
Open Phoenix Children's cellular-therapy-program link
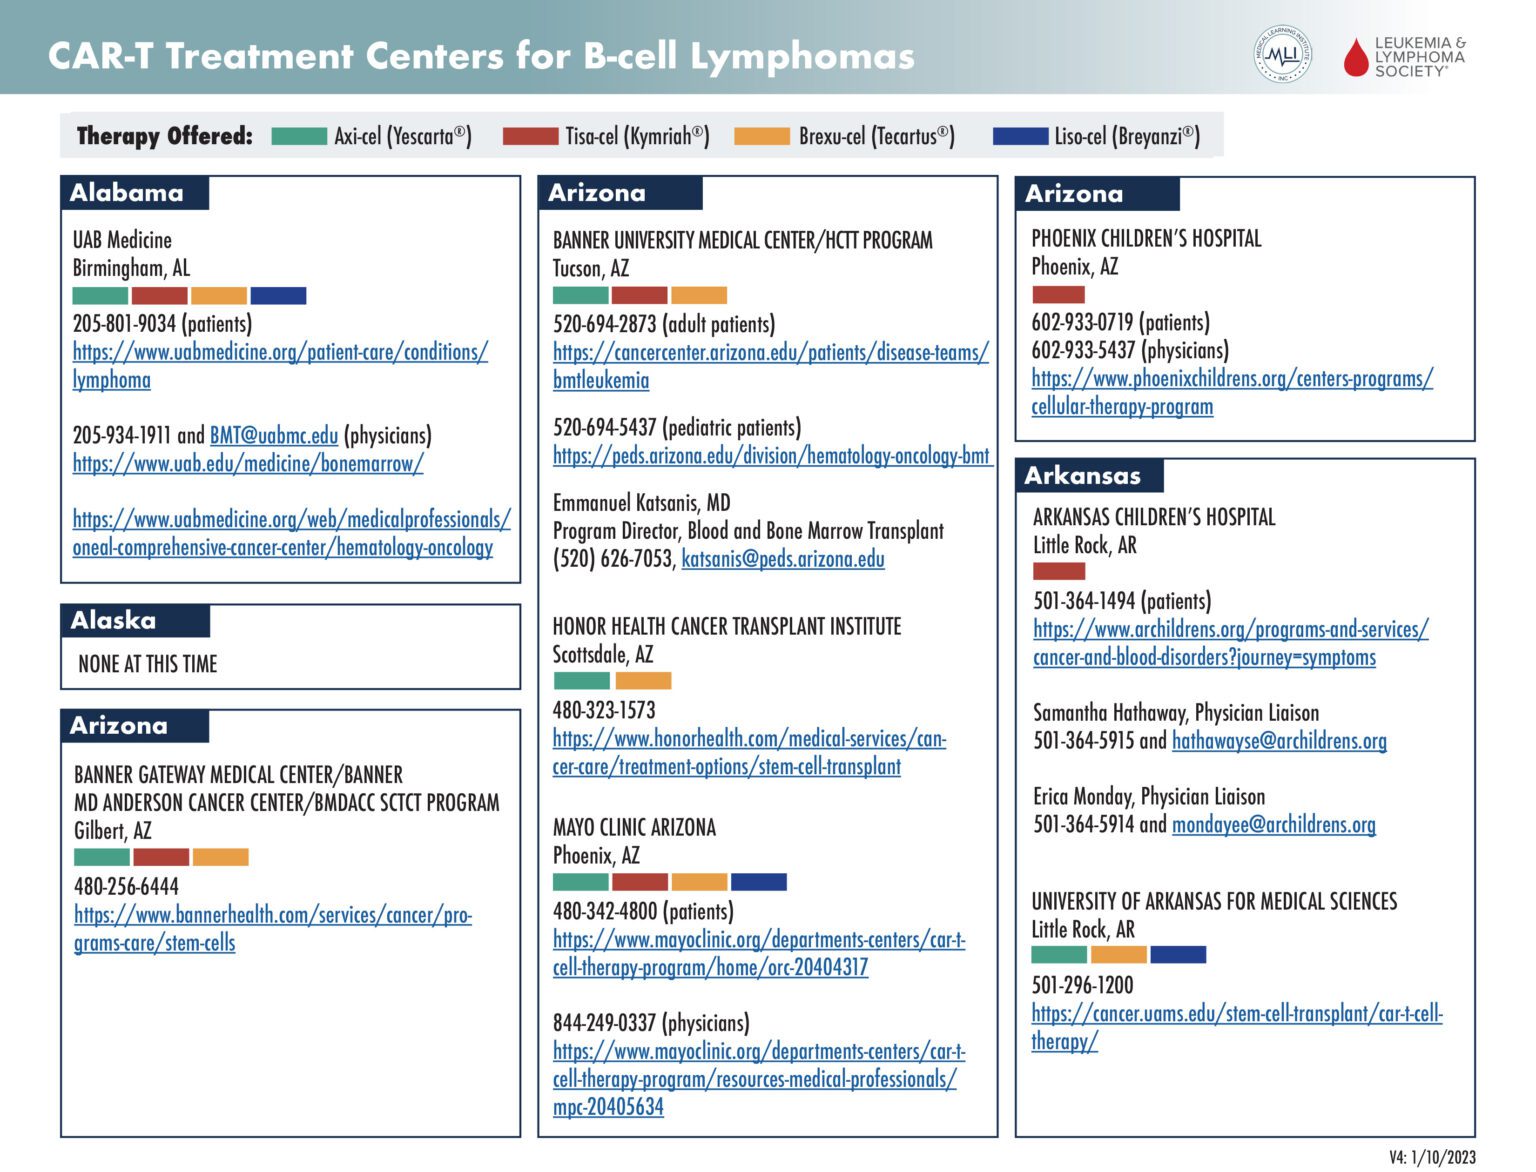click(1232, 392)
